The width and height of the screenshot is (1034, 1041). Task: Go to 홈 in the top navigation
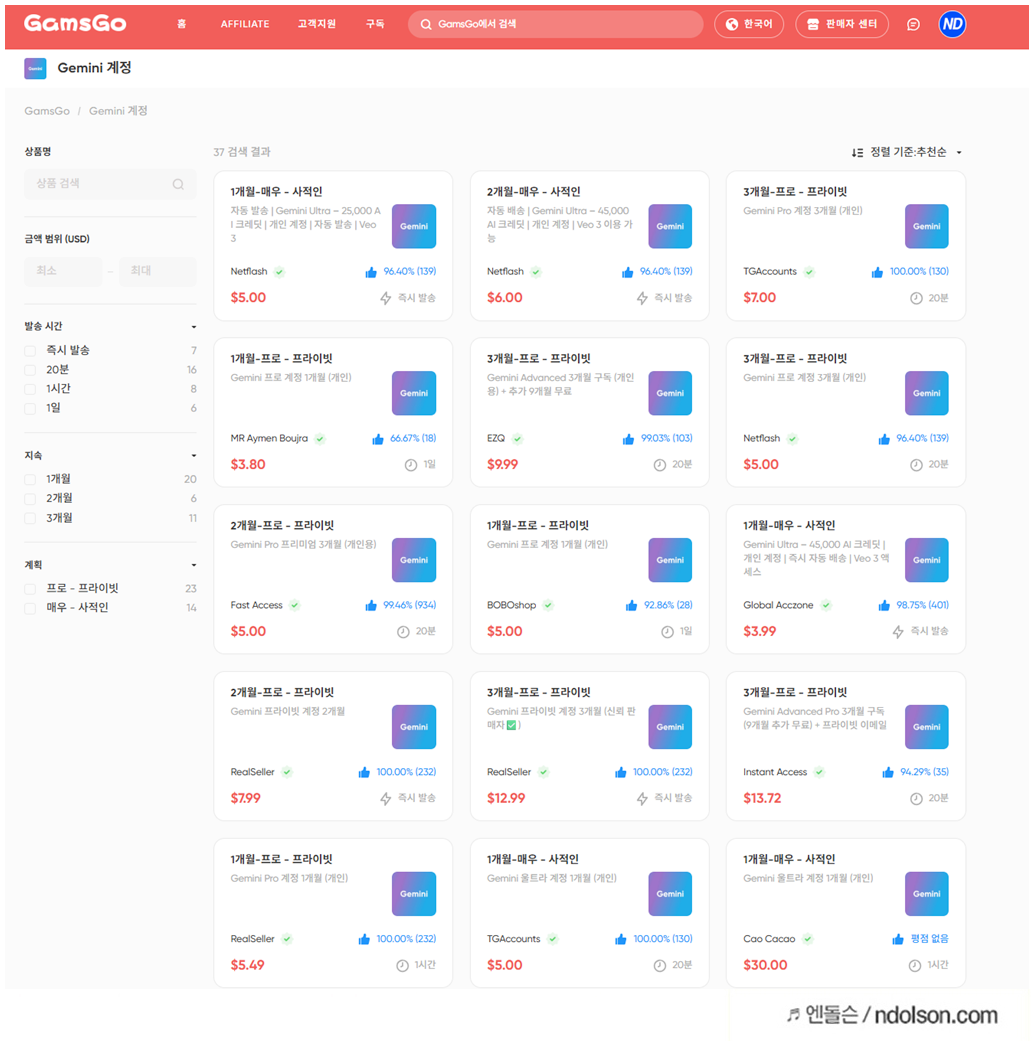tap(181, 24)
